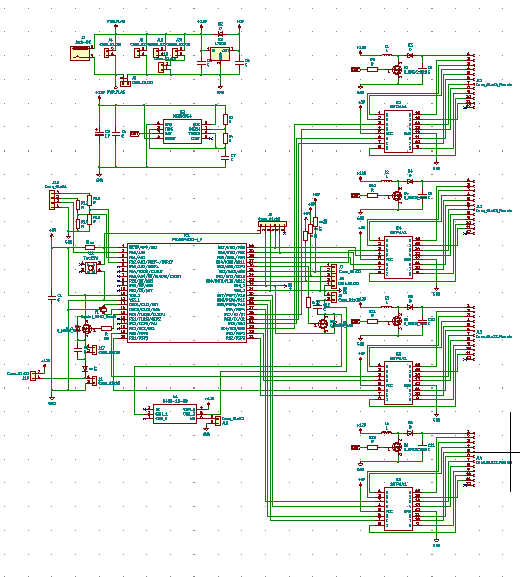Click the tactile push button switch symbol

(91, 268)
